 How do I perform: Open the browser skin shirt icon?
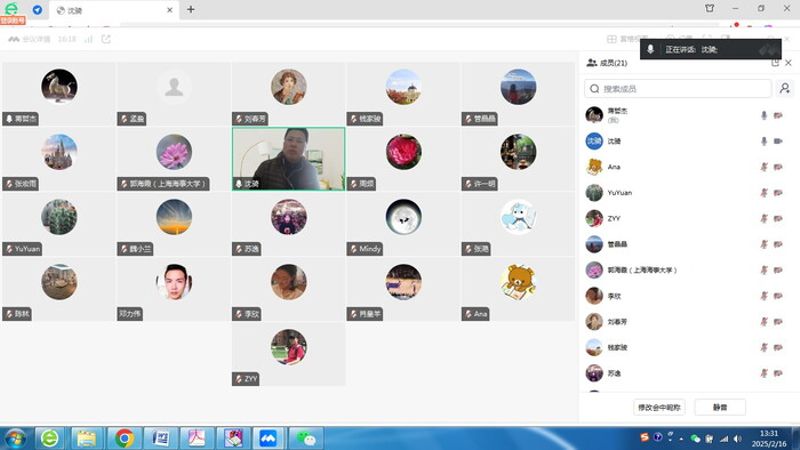710,9
